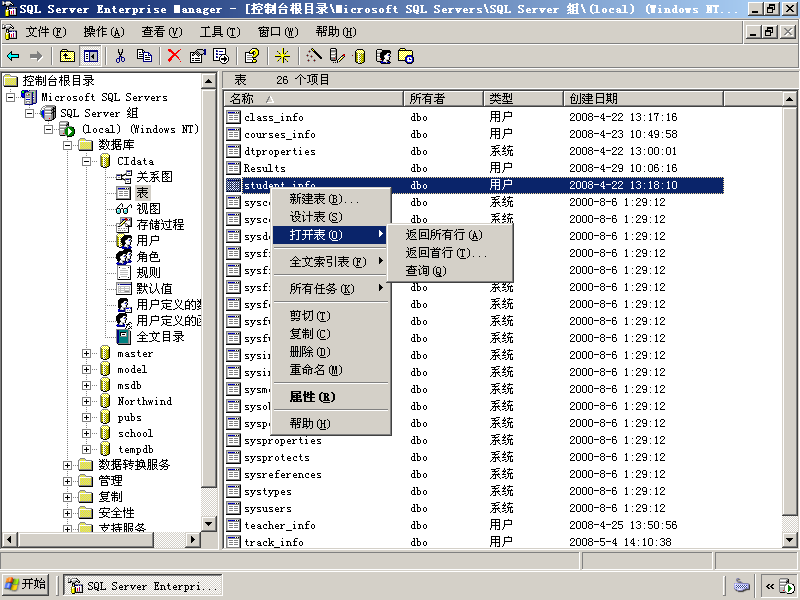The image size is (800, 600).
Task: Expand 全文索引表(F) submenu arrow
Action: [381, 261]
